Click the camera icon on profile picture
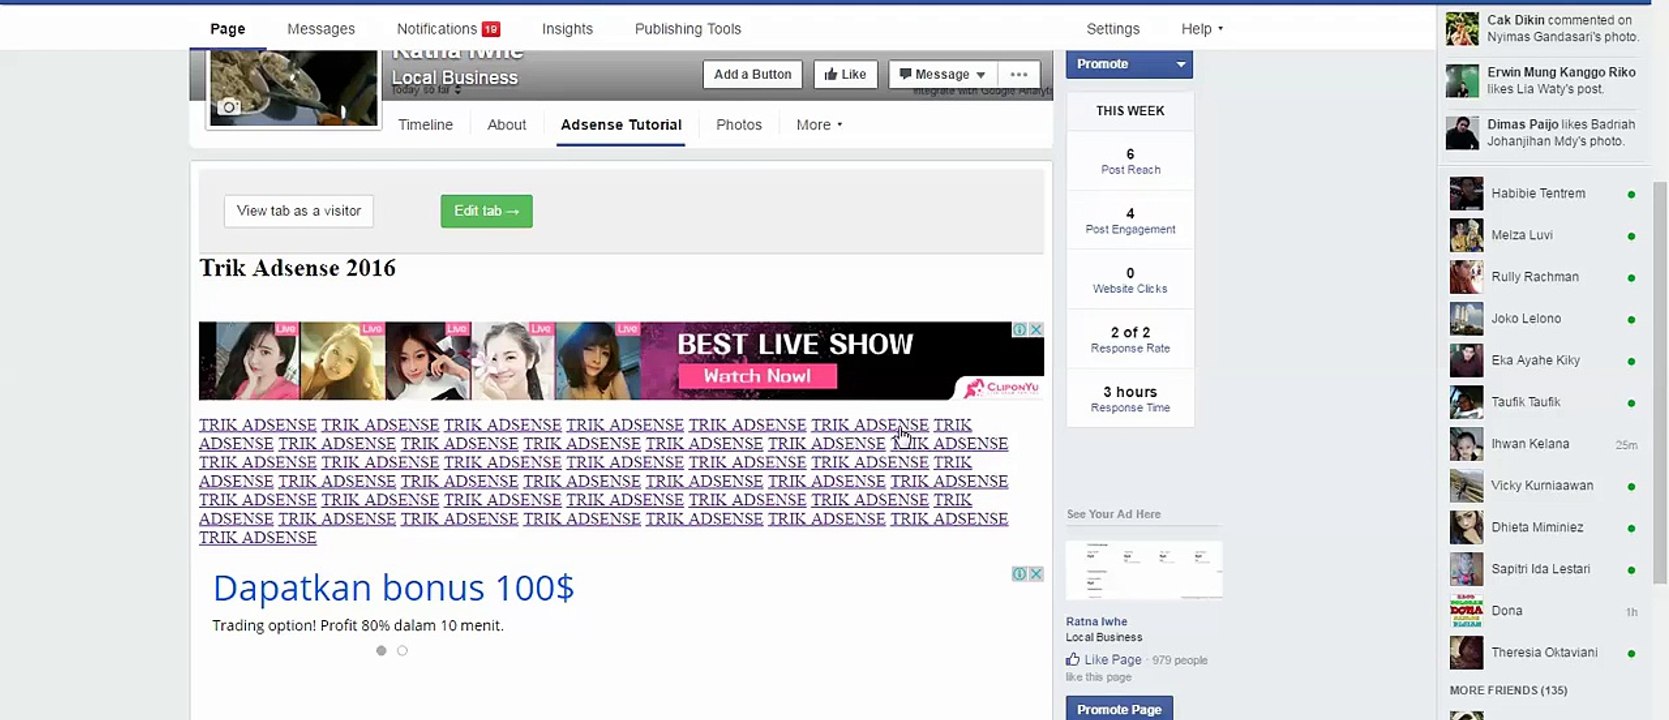 [229, 107]
